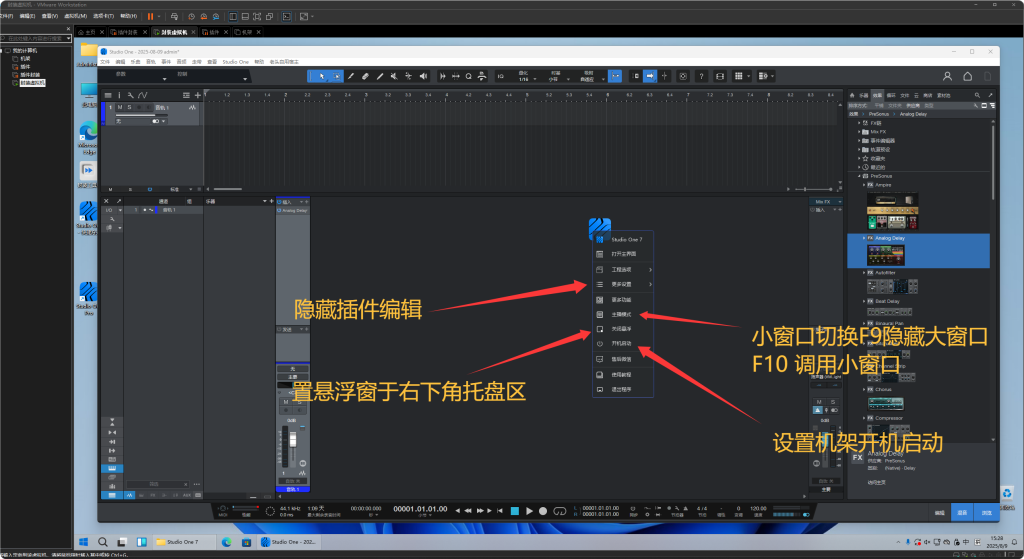Select the Range tool next to the Arrow tool
The height and width of the screenshot is (559, 1024).
336,76
